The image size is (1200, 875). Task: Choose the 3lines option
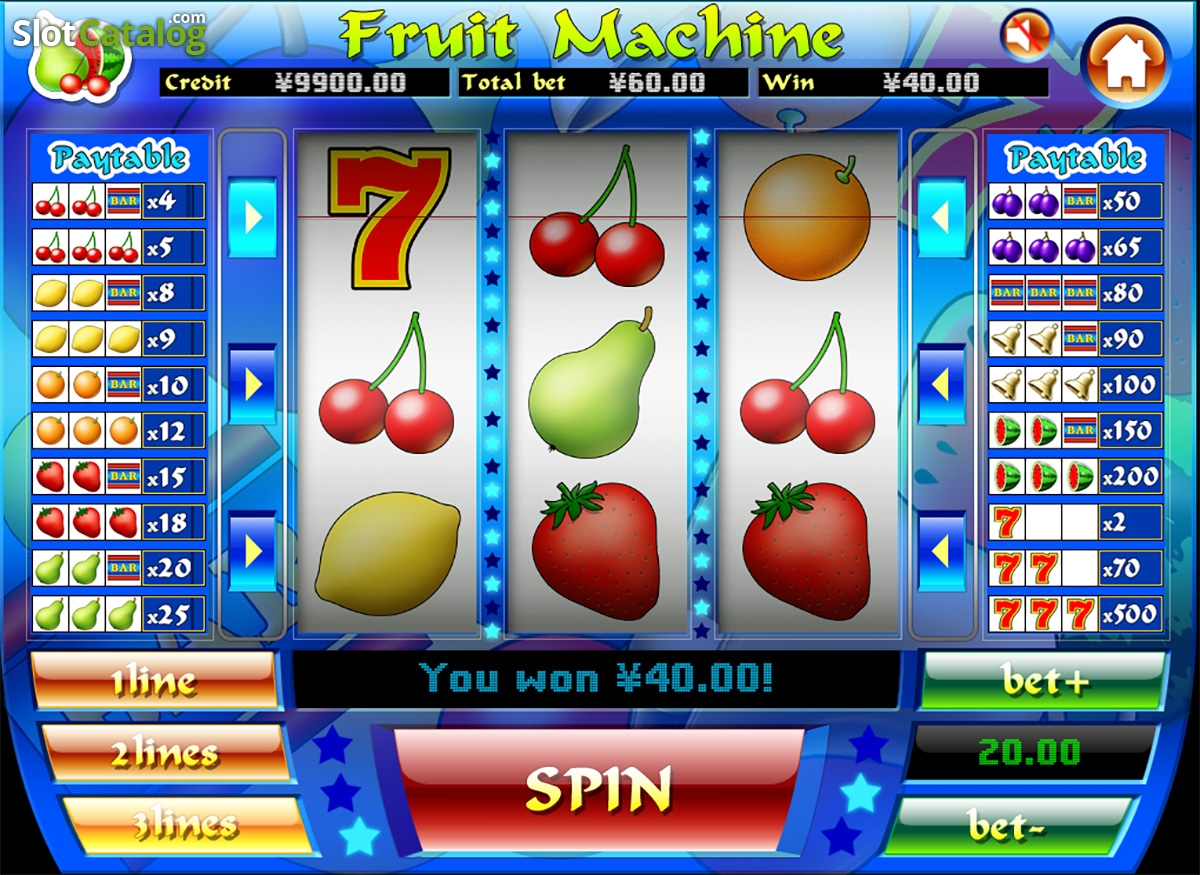pyautogui.click(x=186, y=824)
